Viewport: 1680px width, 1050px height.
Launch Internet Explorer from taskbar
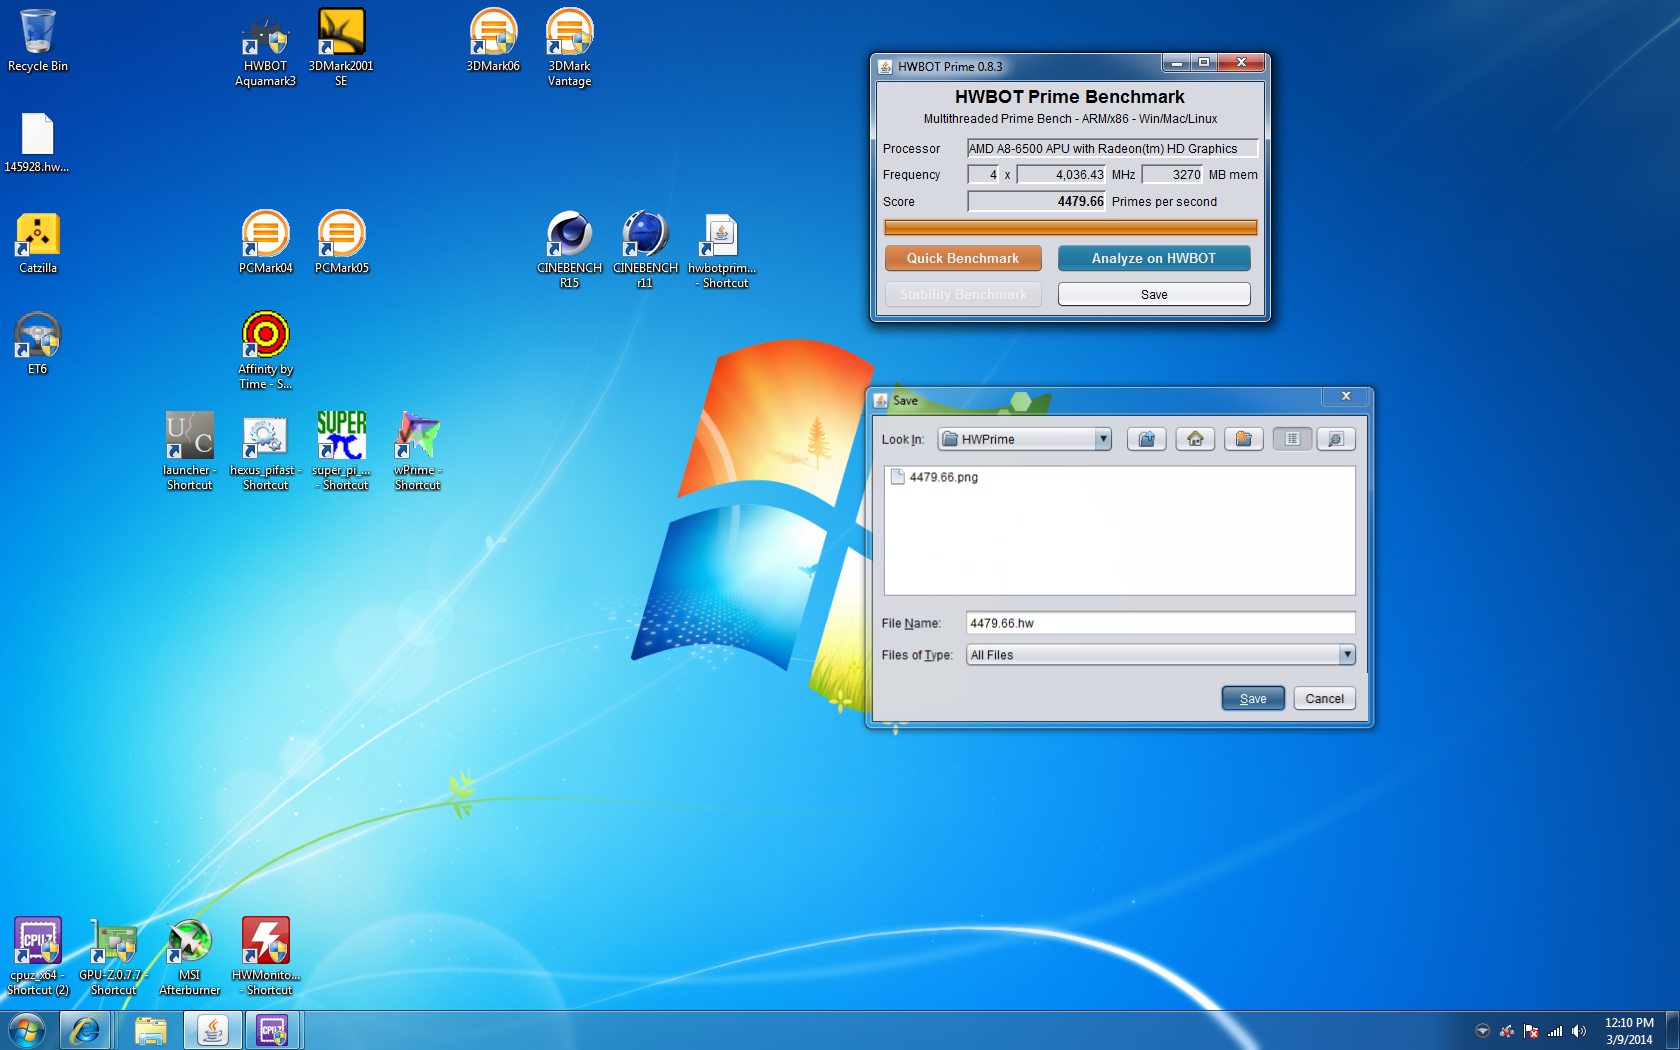pos(85,1030)
